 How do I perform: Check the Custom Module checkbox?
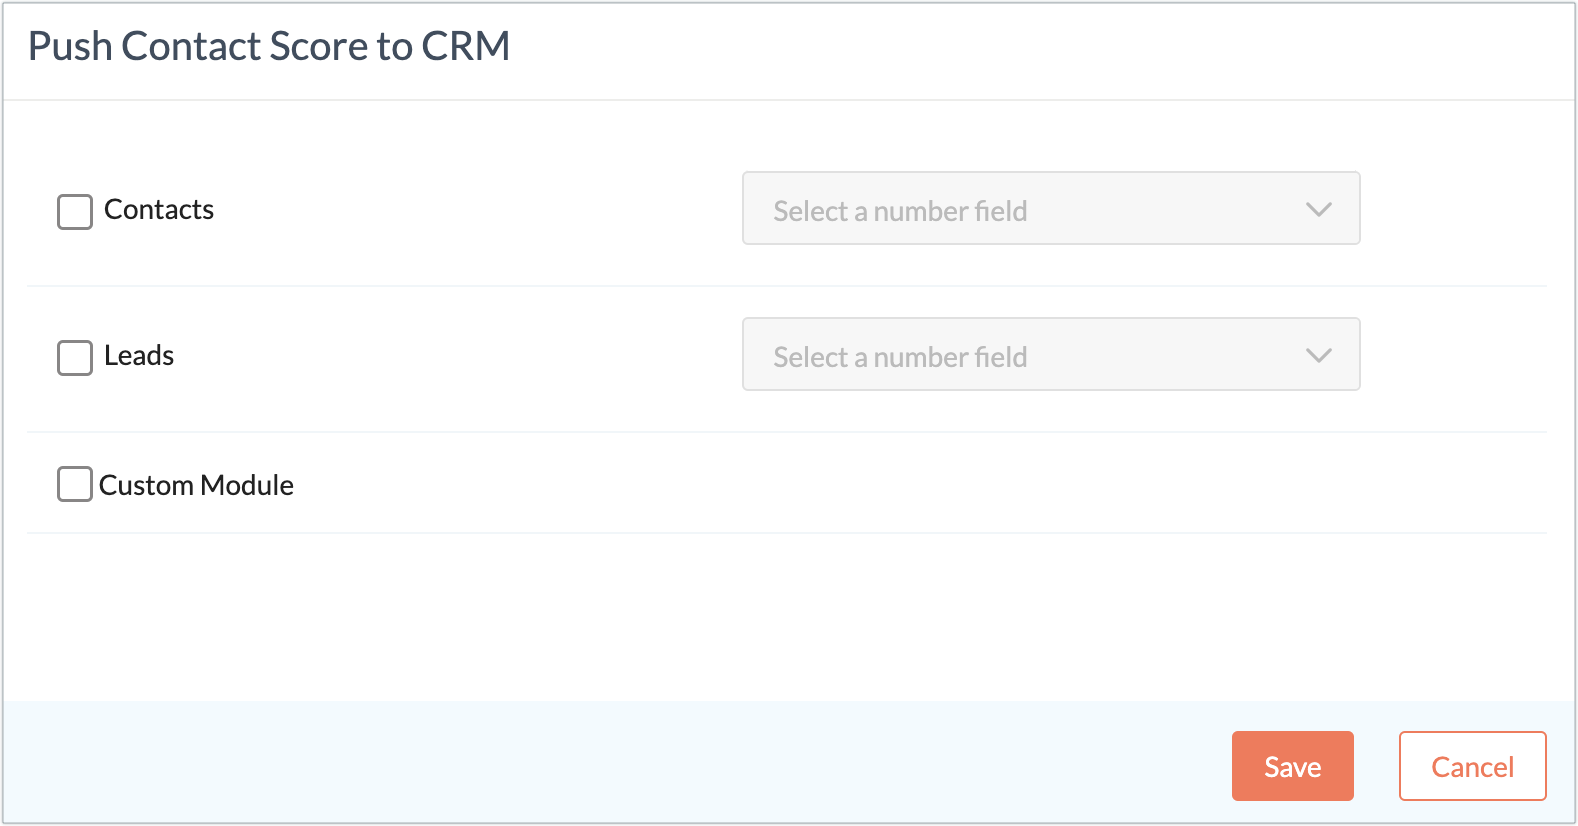[75, 484]
